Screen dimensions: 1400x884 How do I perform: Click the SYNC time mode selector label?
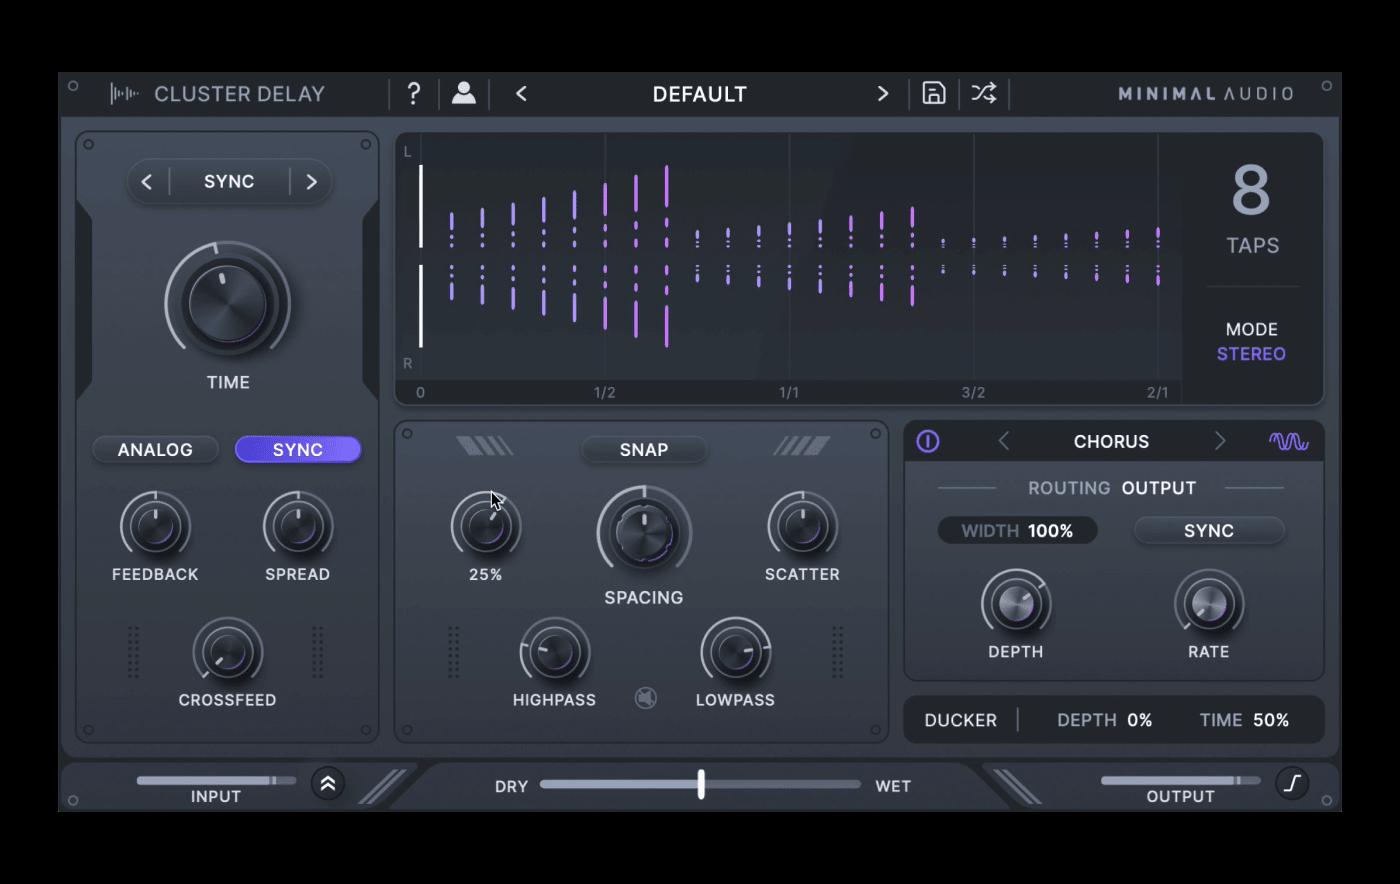click(229, 181)
